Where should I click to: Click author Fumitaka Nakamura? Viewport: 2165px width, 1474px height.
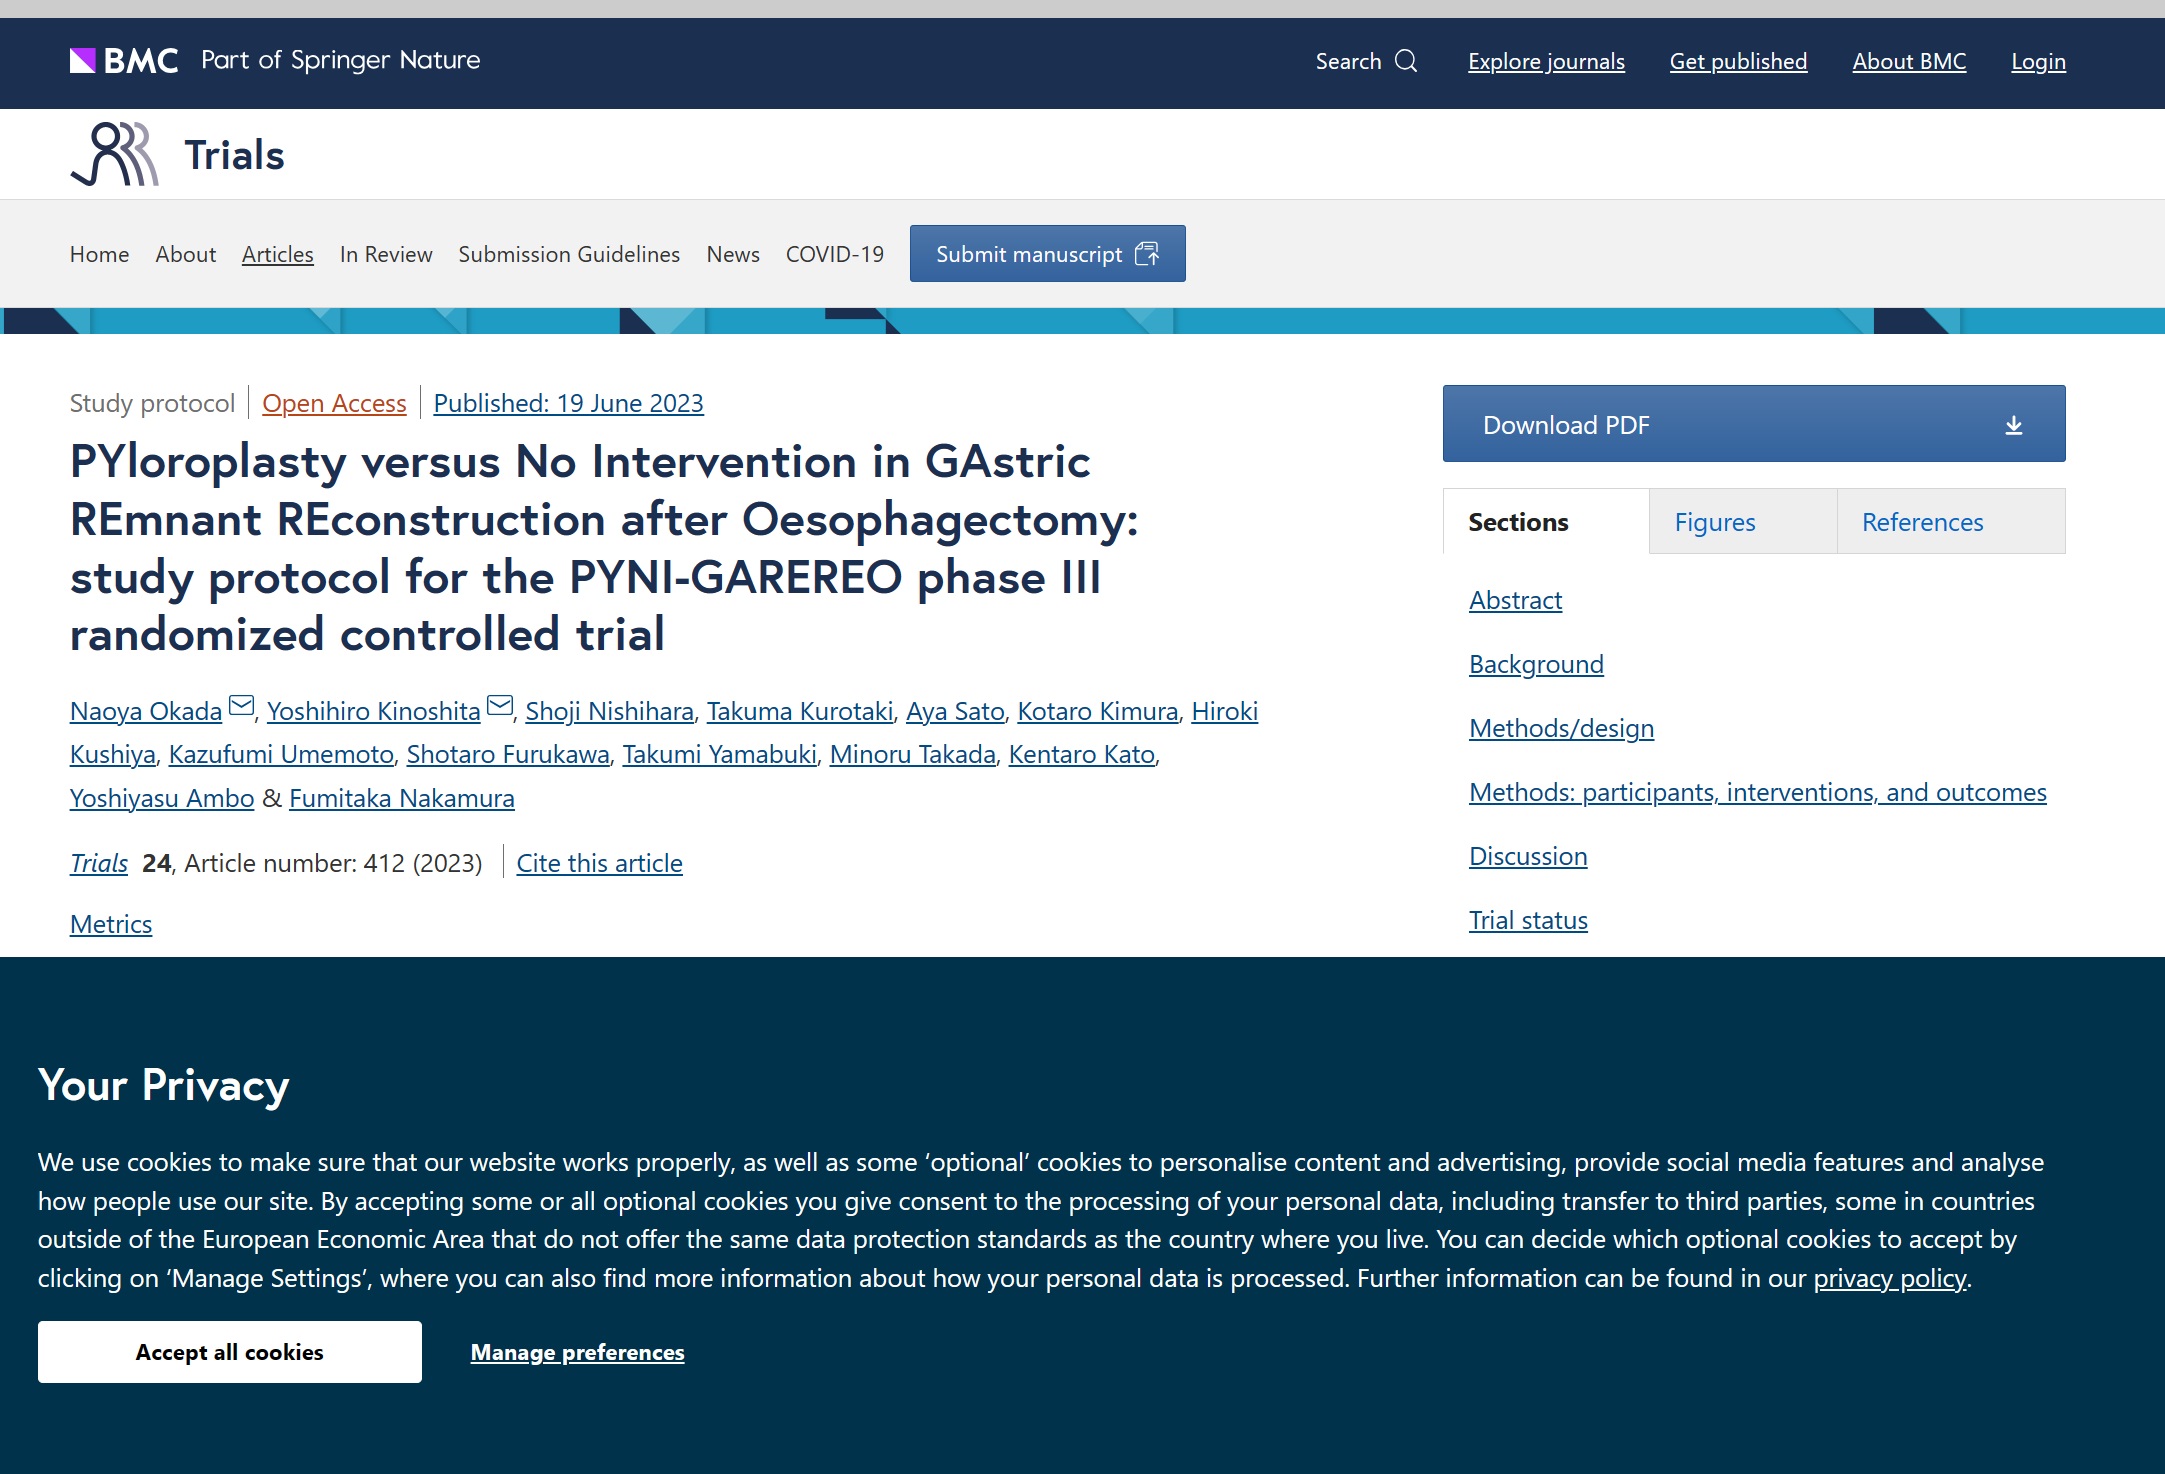pyautogui.click(x=401, y=798)
